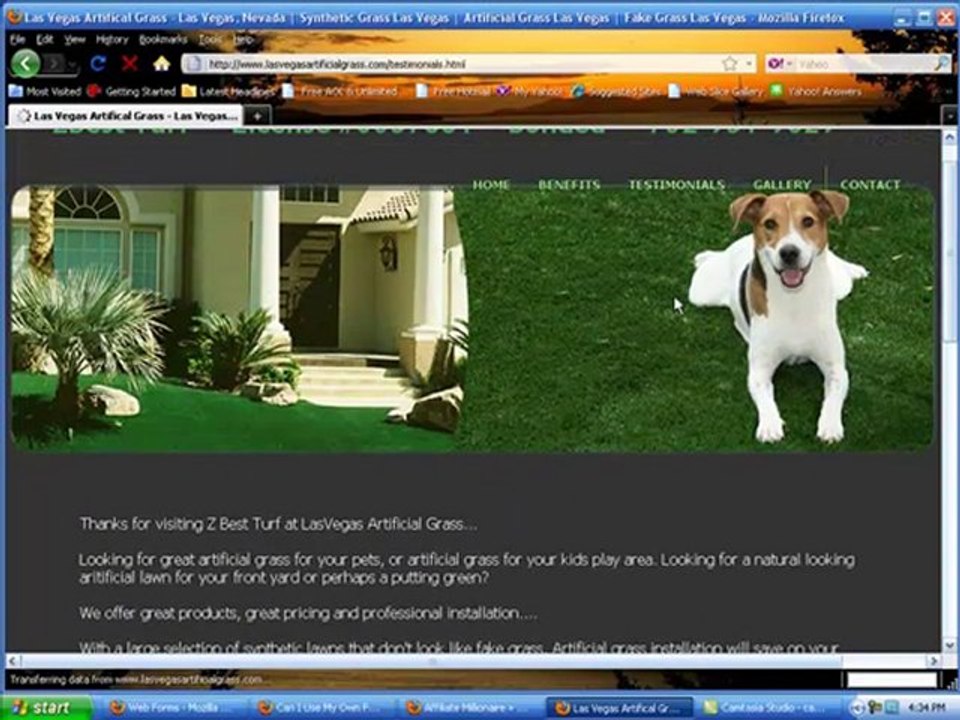Reload the page with the blue Refresh icon
Screen dimensions: 960x720
pyautogui.click(x=98, y=63)
